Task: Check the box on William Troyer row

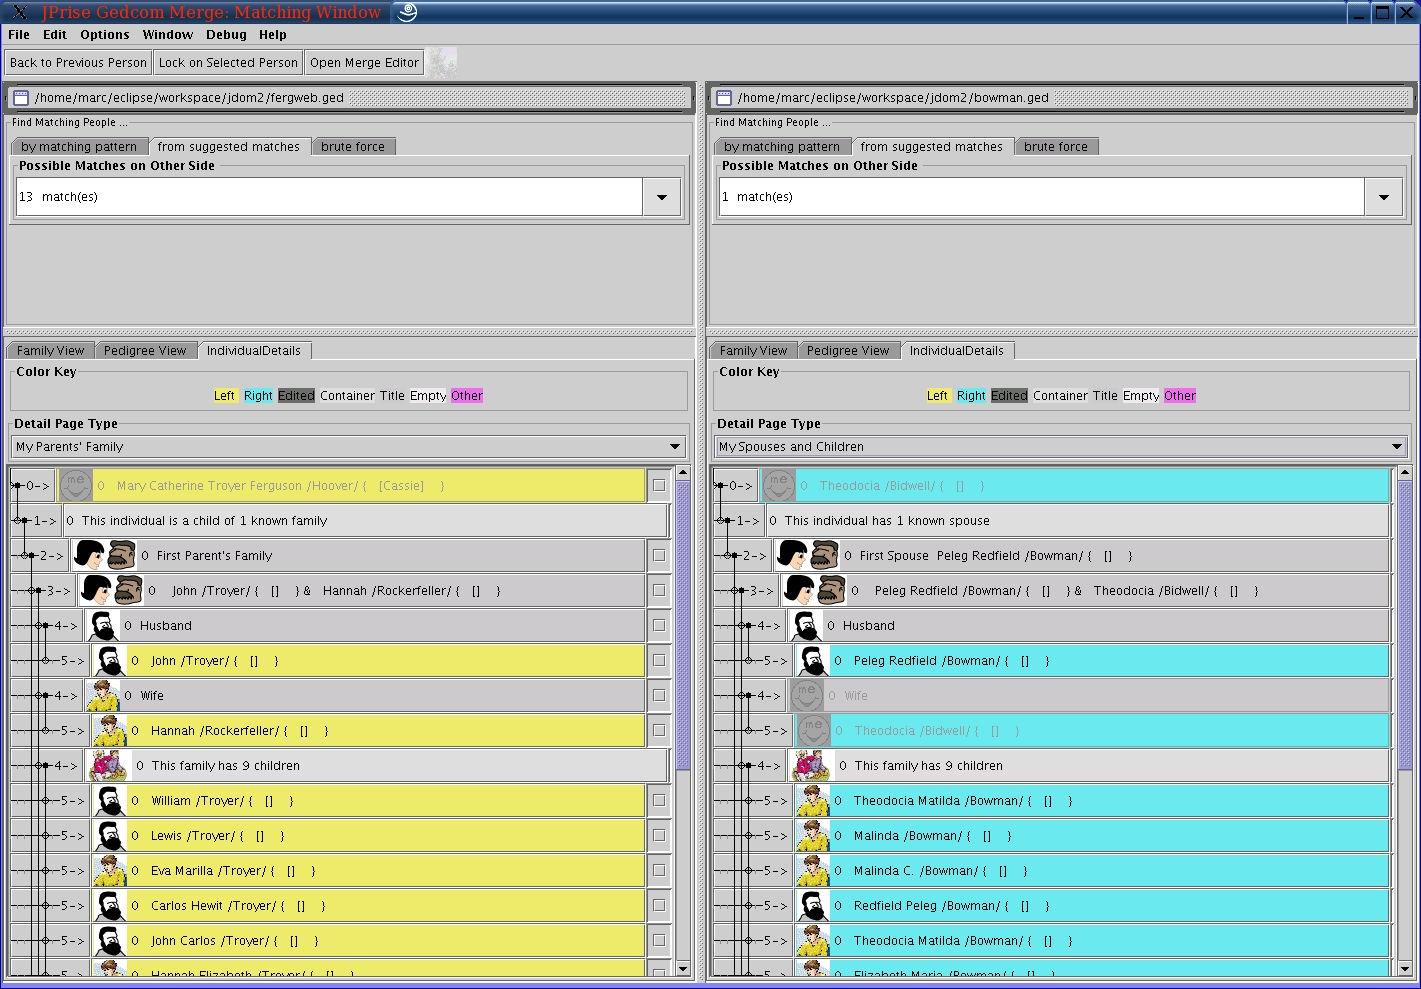Action: pyautogui.click(x=659, y=801)
